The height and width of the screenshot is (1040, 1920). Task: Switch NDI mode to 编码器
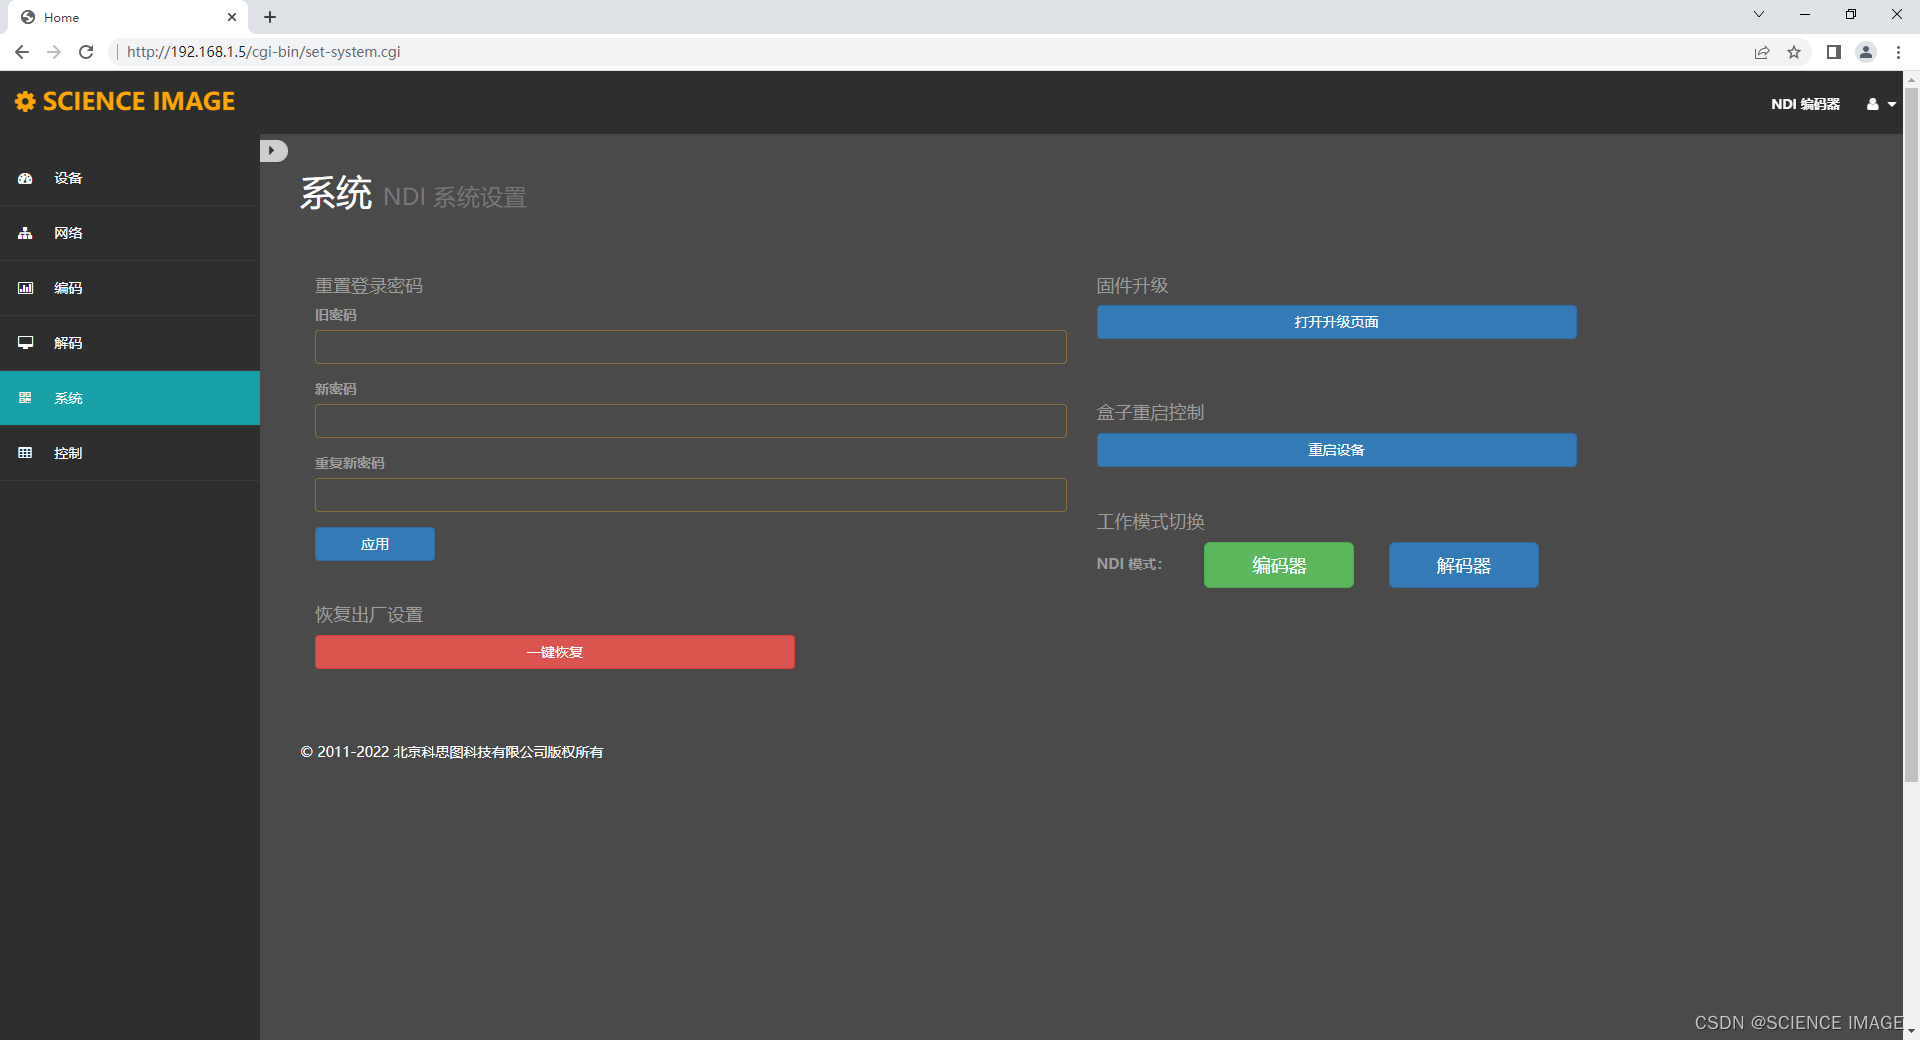(x=1279, y=565)
